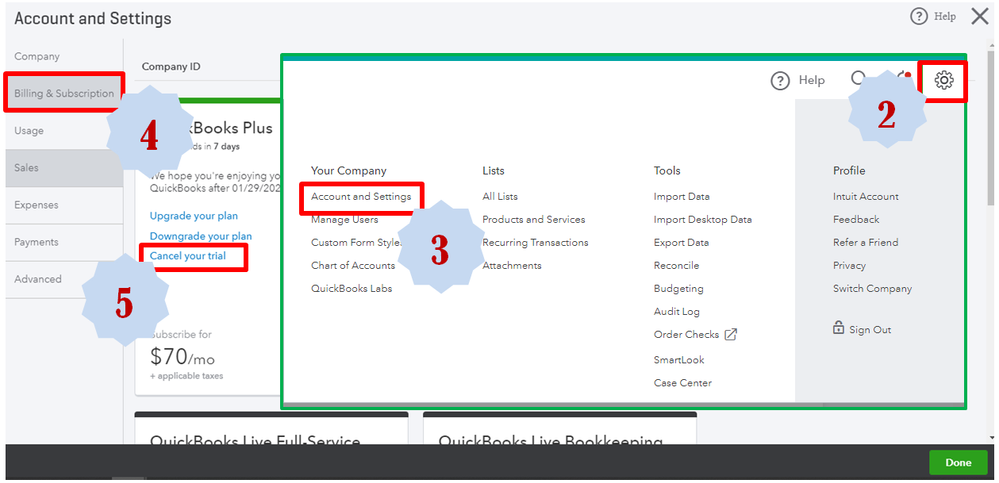The image size is (999, 483).
Task: Click the green Done button
Action: click(958, 463)
